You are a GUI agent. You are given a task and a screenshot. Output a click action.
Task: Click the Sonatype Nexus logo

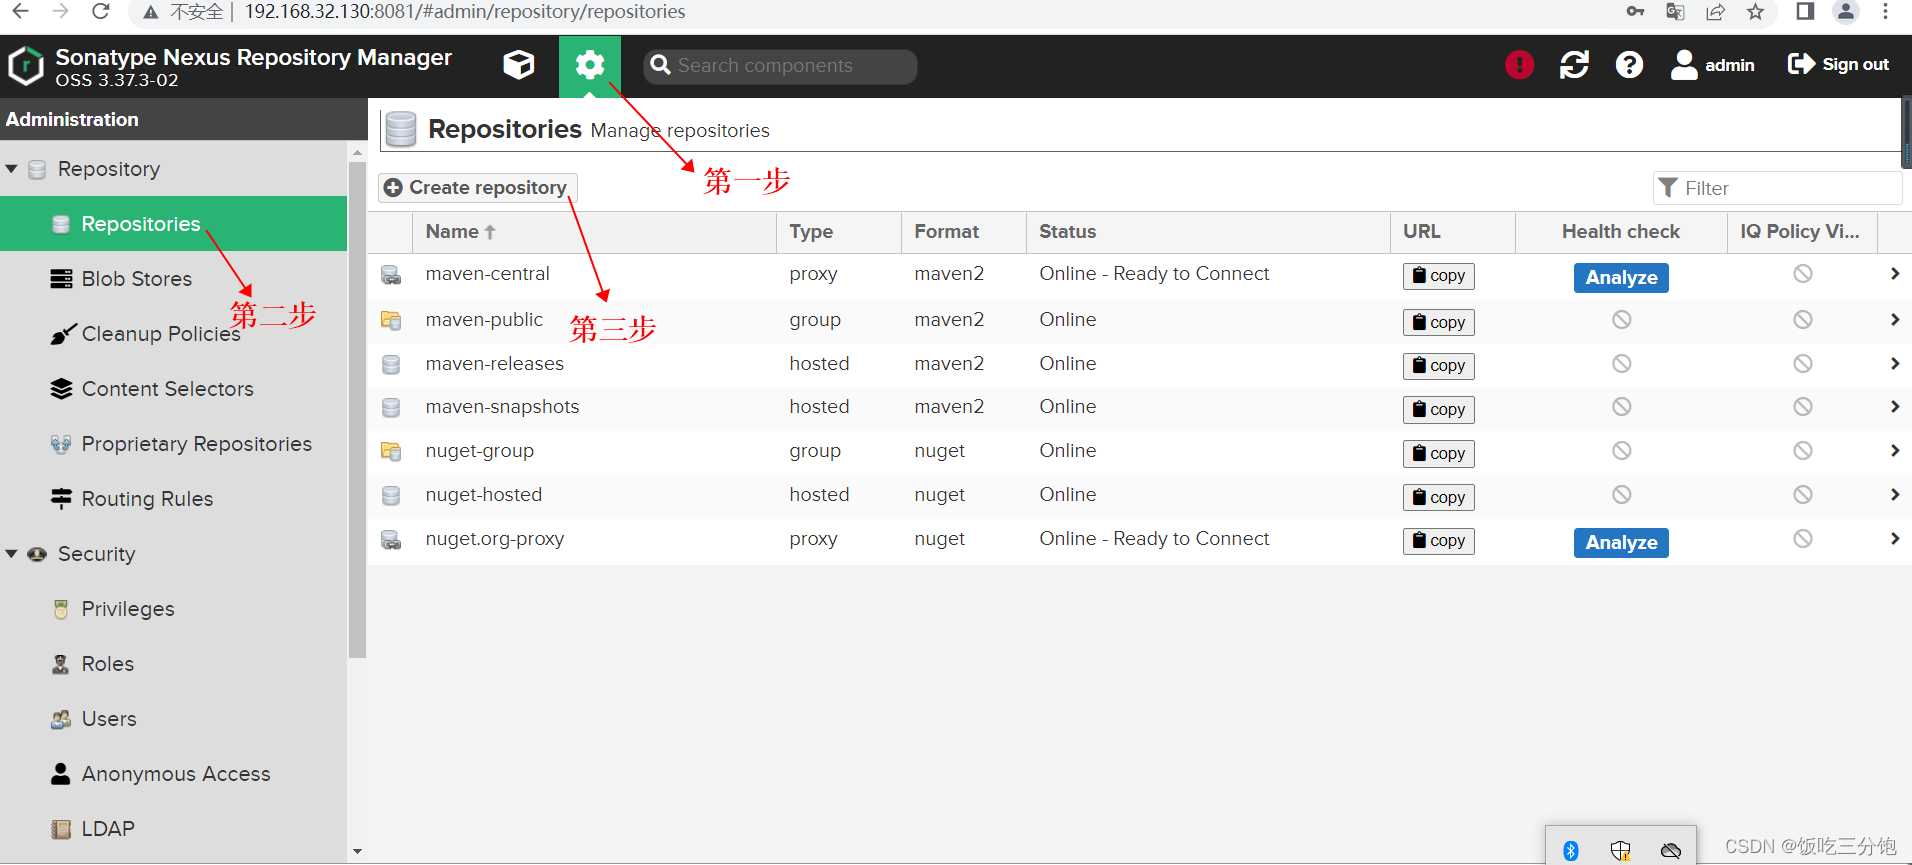coord(26,66)
